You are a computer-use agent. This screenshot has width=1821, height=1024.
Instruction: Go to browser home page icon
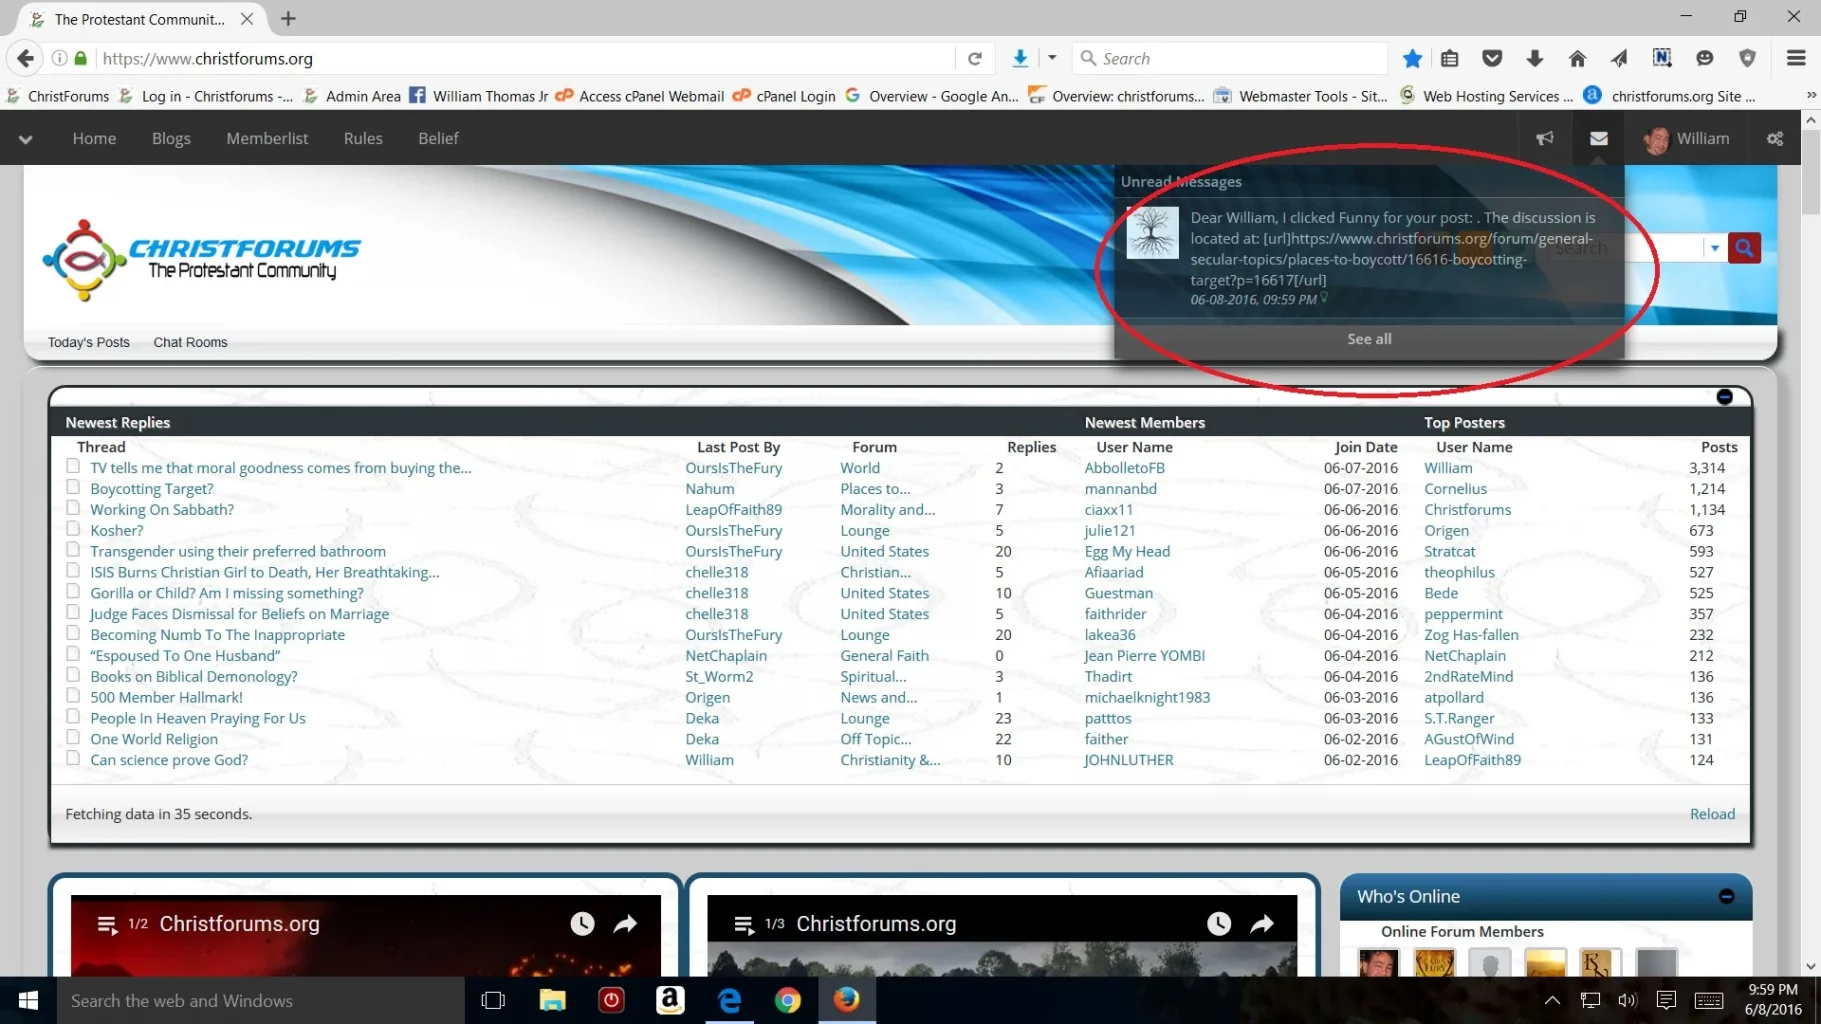coord(1577,58)
